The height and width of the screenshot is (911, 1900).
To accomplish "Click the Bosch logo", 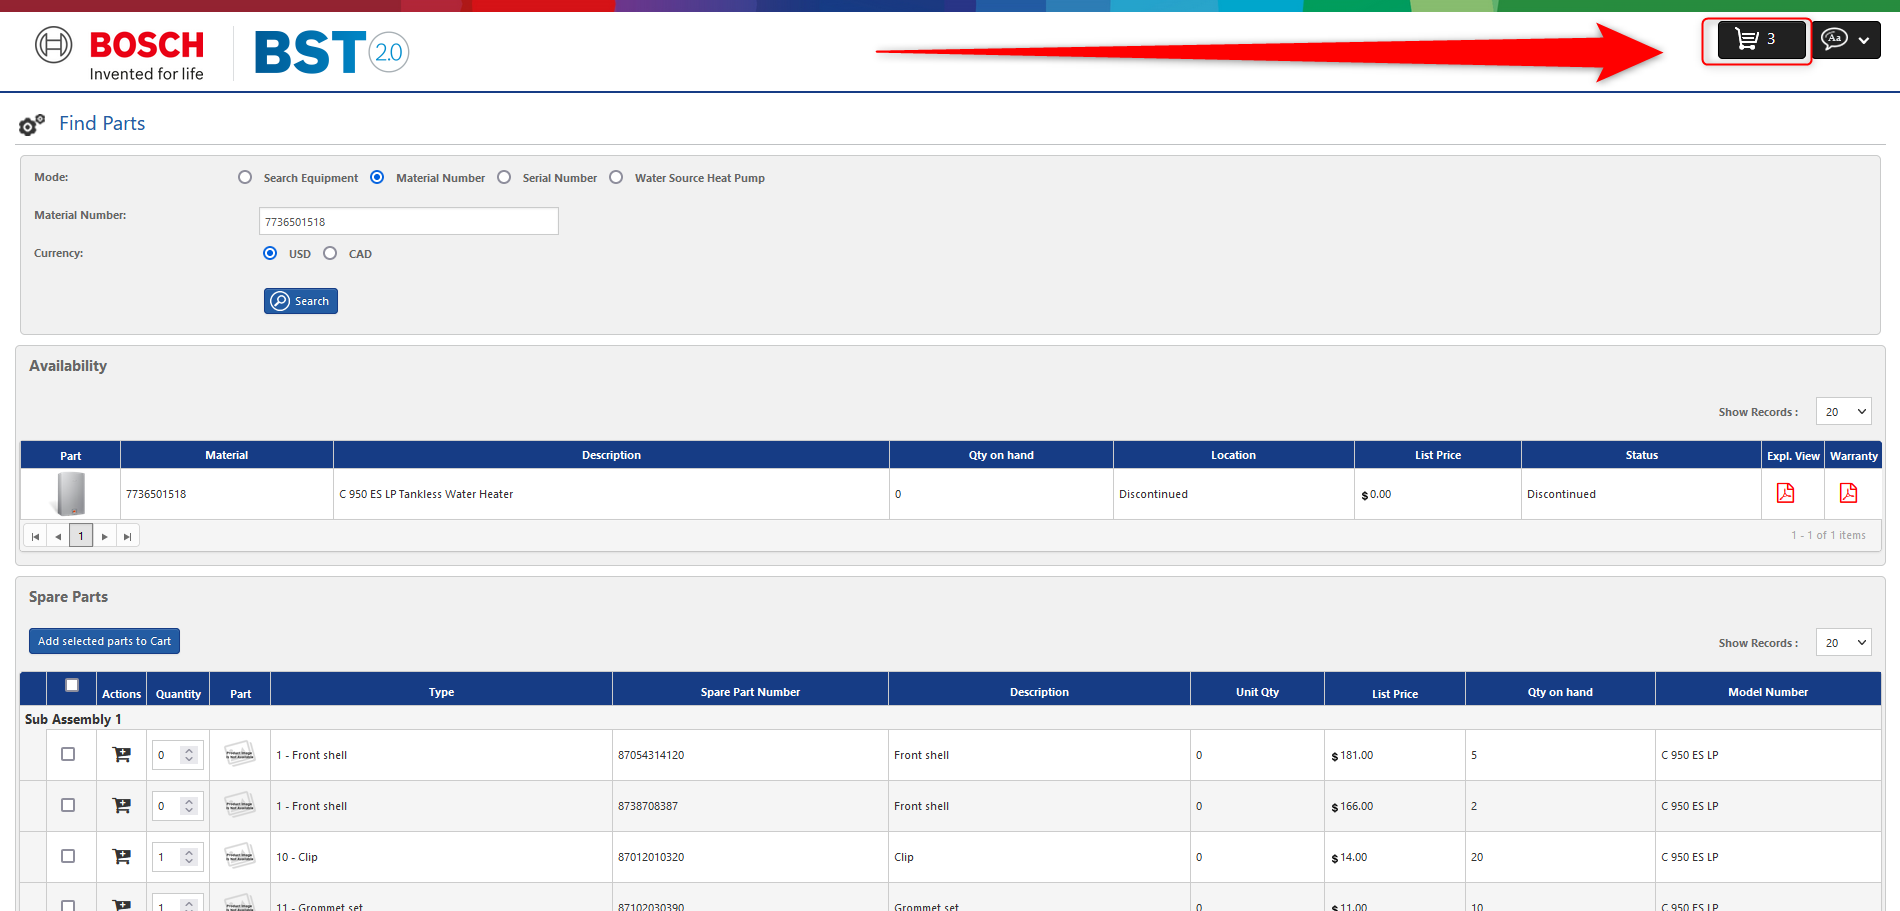I will click(x=120, y=54).
